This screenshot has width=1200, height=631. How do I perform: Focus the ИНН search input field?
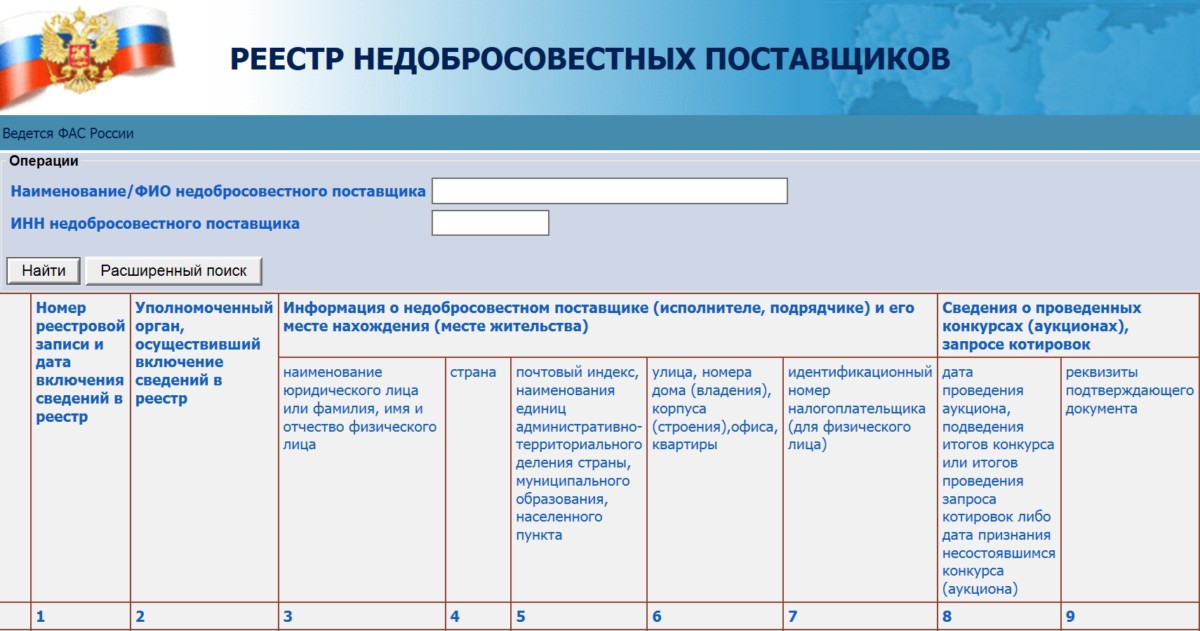490,223
